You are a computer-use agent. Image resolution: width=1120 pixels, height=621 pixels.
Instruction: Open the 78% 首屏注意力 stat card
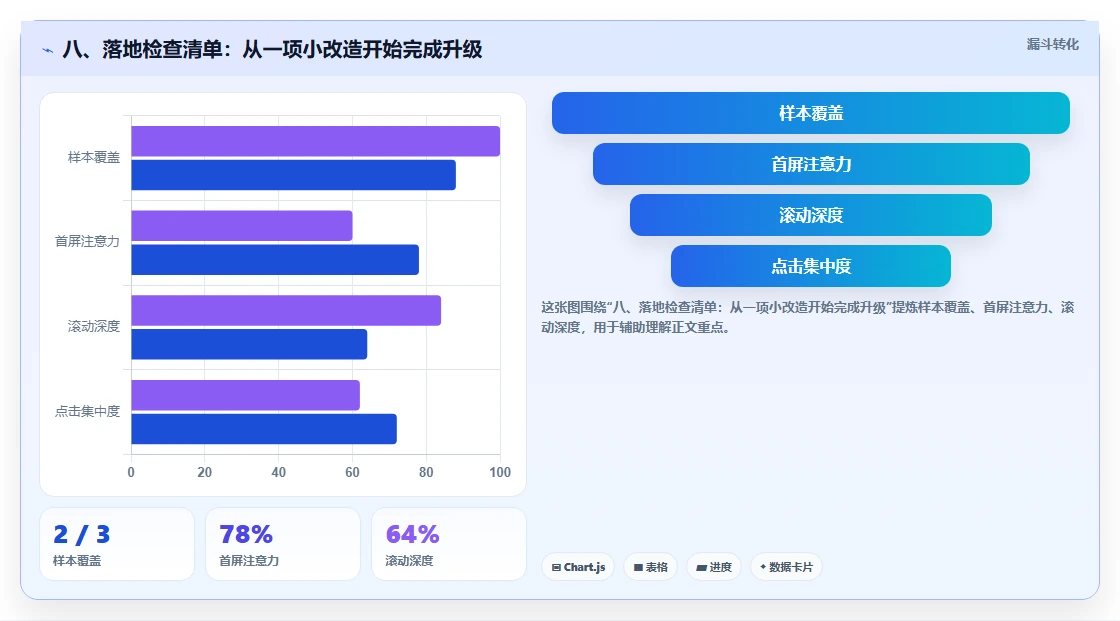[x=283, y=544]
